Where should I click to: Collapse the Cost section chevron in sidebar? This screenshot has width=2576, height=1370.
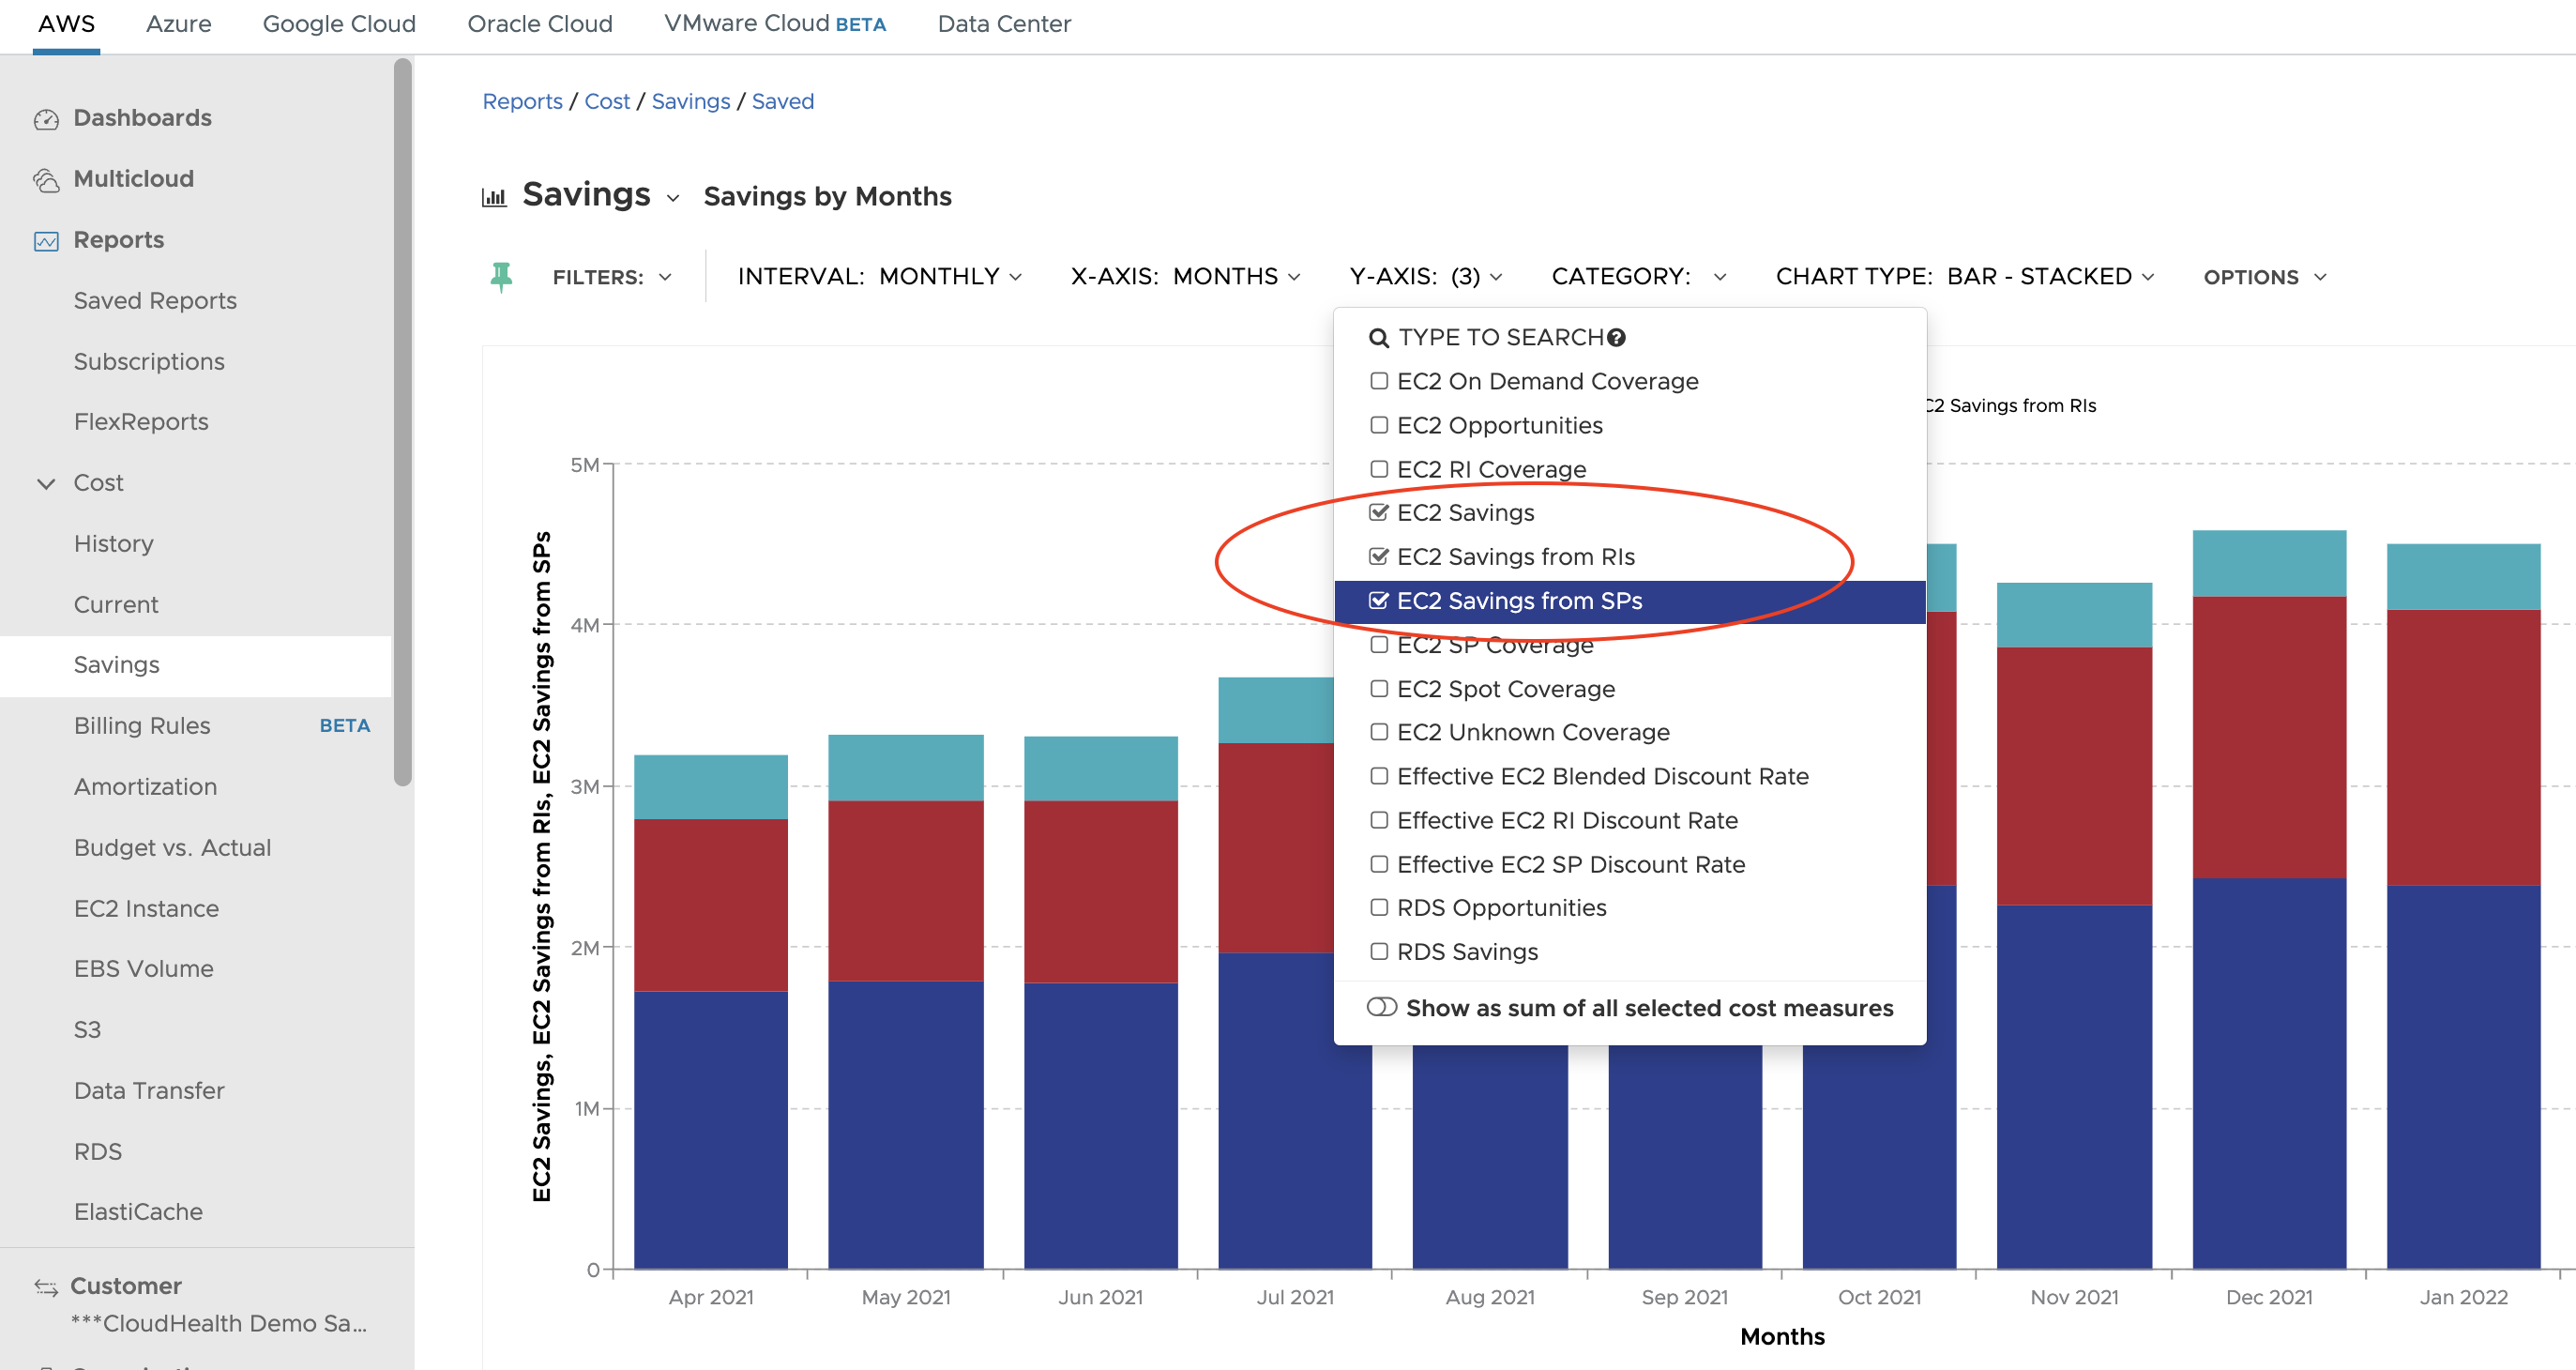point(46,483)
